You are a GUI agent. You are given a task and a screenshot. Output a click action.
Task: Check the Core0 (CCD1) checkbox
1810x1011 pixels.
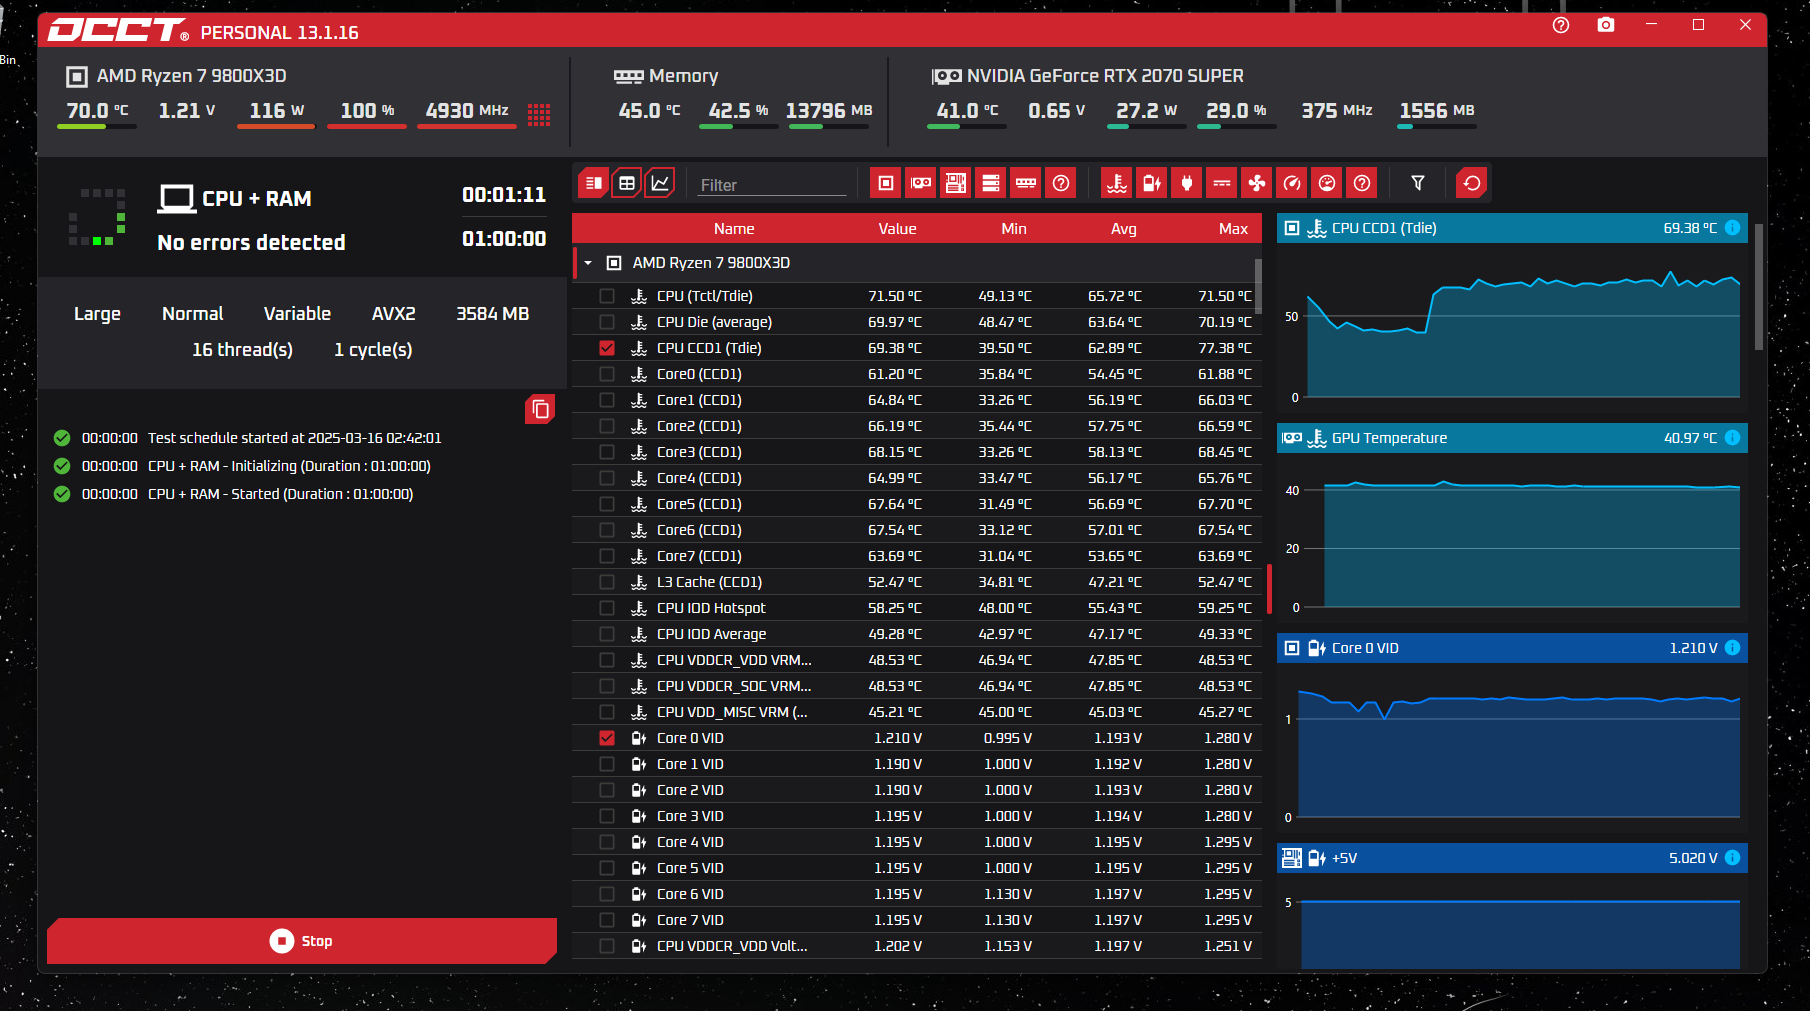(607, 374)
